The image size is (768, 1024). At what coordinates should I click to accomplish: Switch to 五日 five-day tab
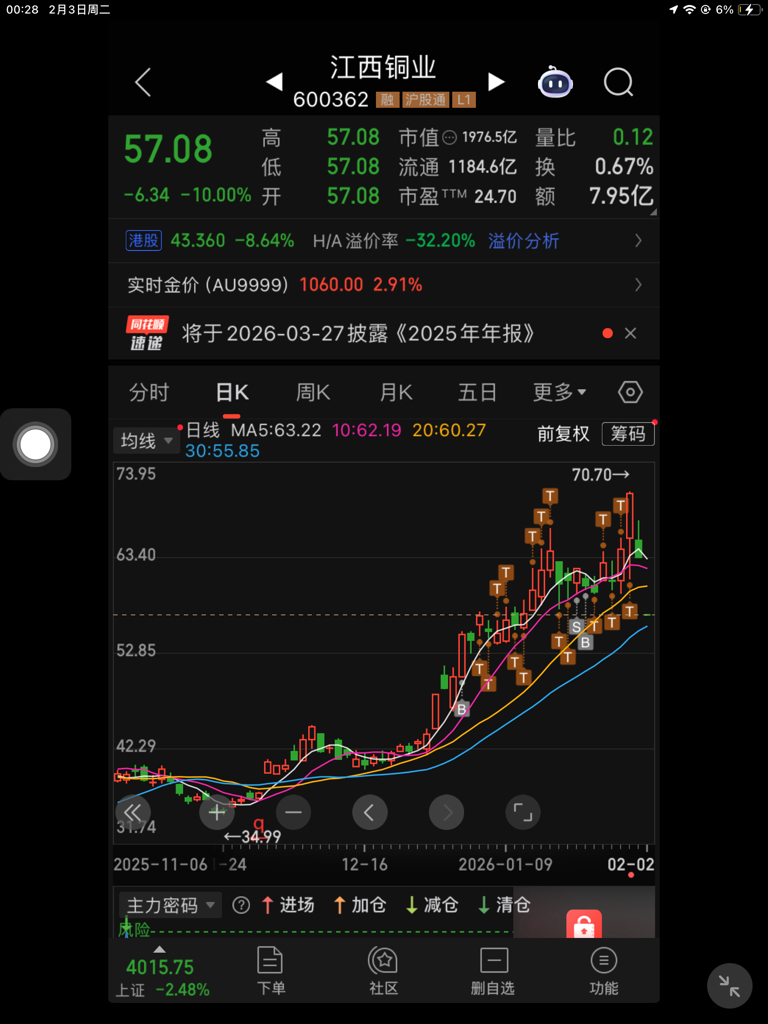click(477, 392)
